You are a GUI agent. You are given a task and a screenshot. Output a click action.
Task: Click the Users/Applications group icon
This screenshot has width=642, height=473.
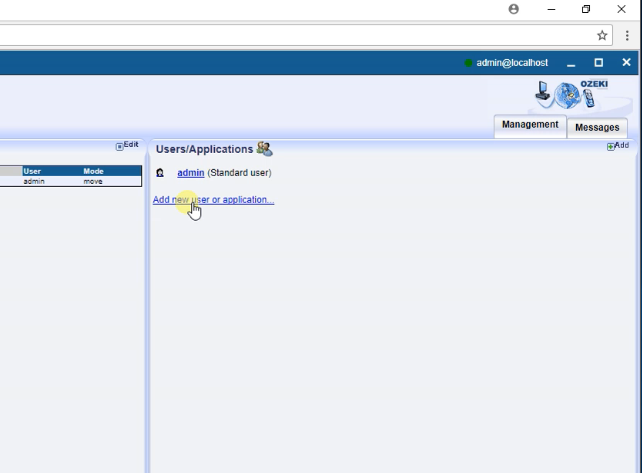[264, 149]
